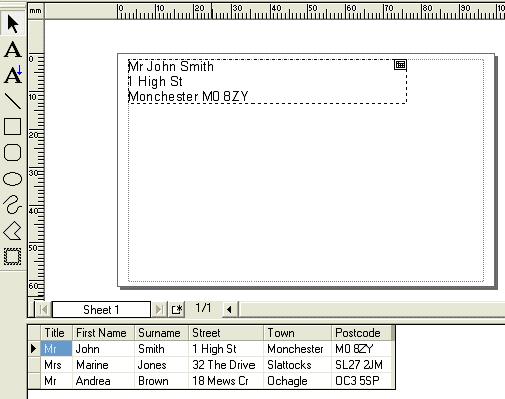The height and width of the screenshot is (399, 505).
Task: Select the ellipse tool
Action: point(13,179)
